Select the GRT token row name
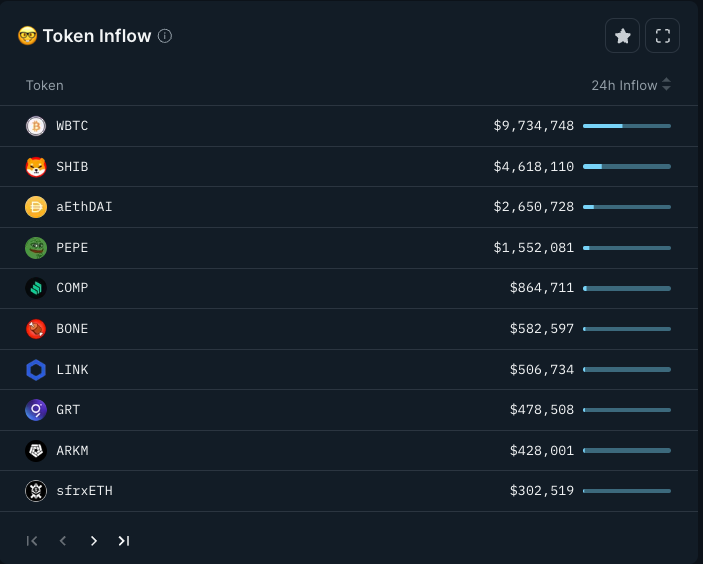The width and height of the screenshot is (703, 564). (68, 410)
